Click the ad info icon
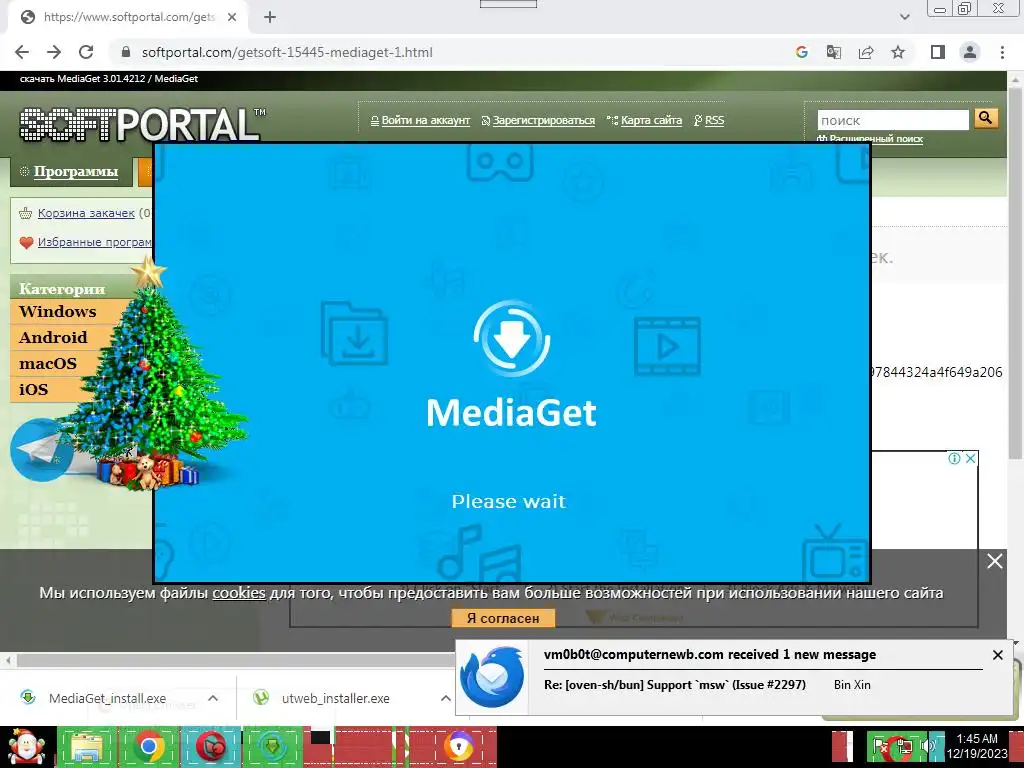The width and height of the screenshot is (1024, 768). (954, 458)
